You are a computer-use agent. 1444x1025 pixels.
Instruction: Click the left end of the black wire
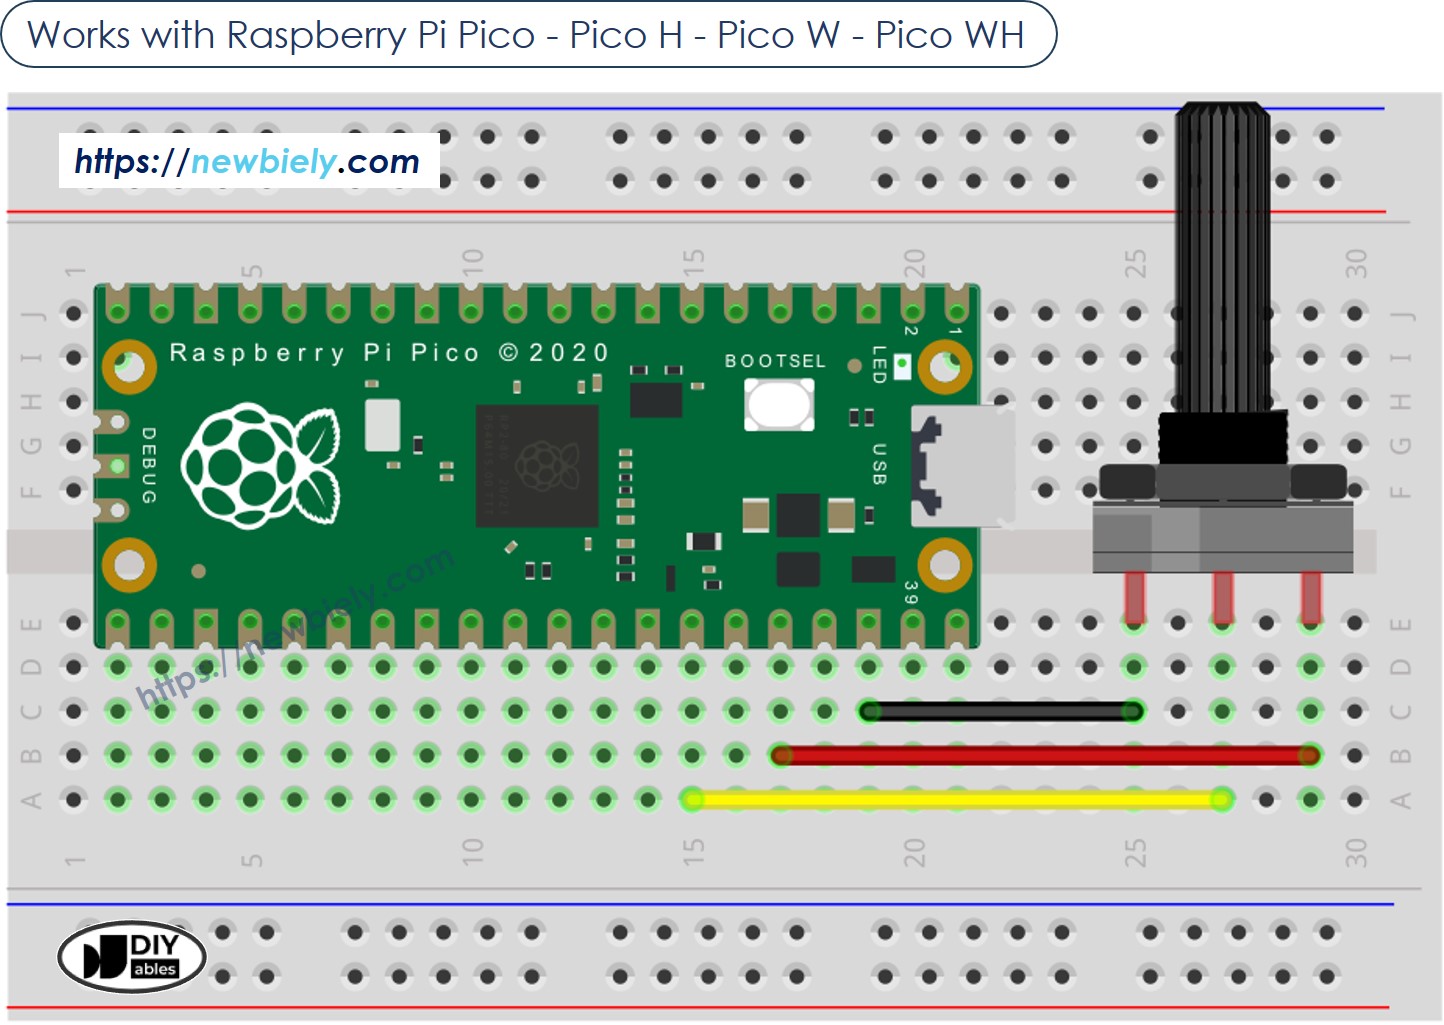pos(870,711)
